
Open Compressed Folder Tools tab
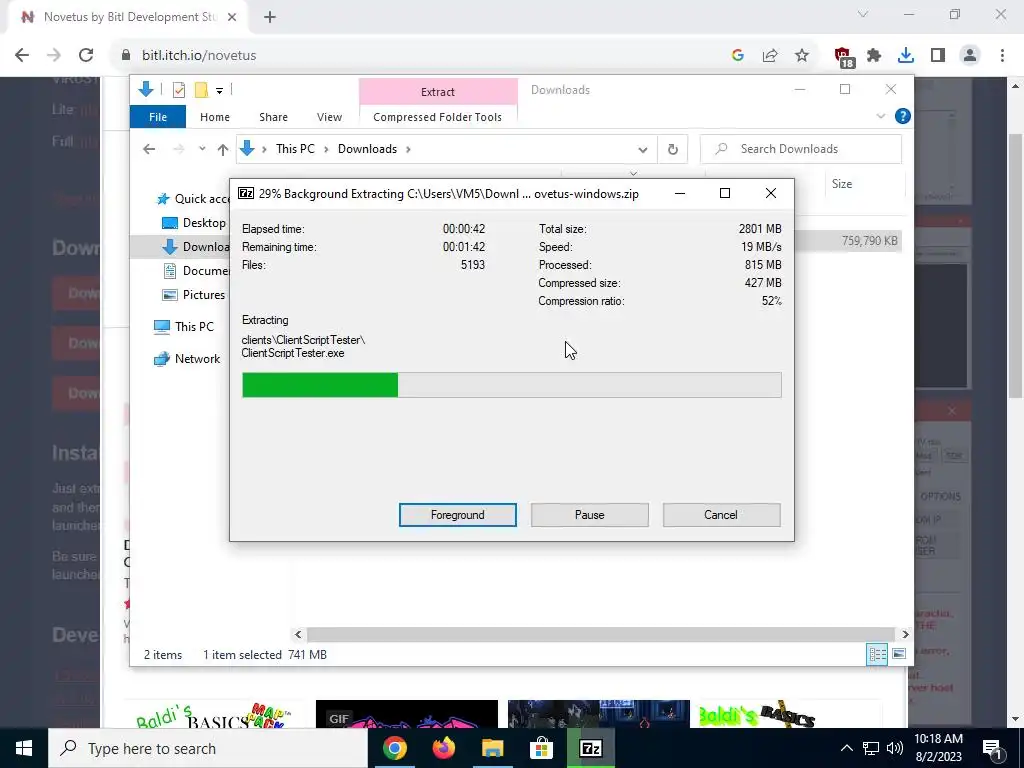[438, 117]
